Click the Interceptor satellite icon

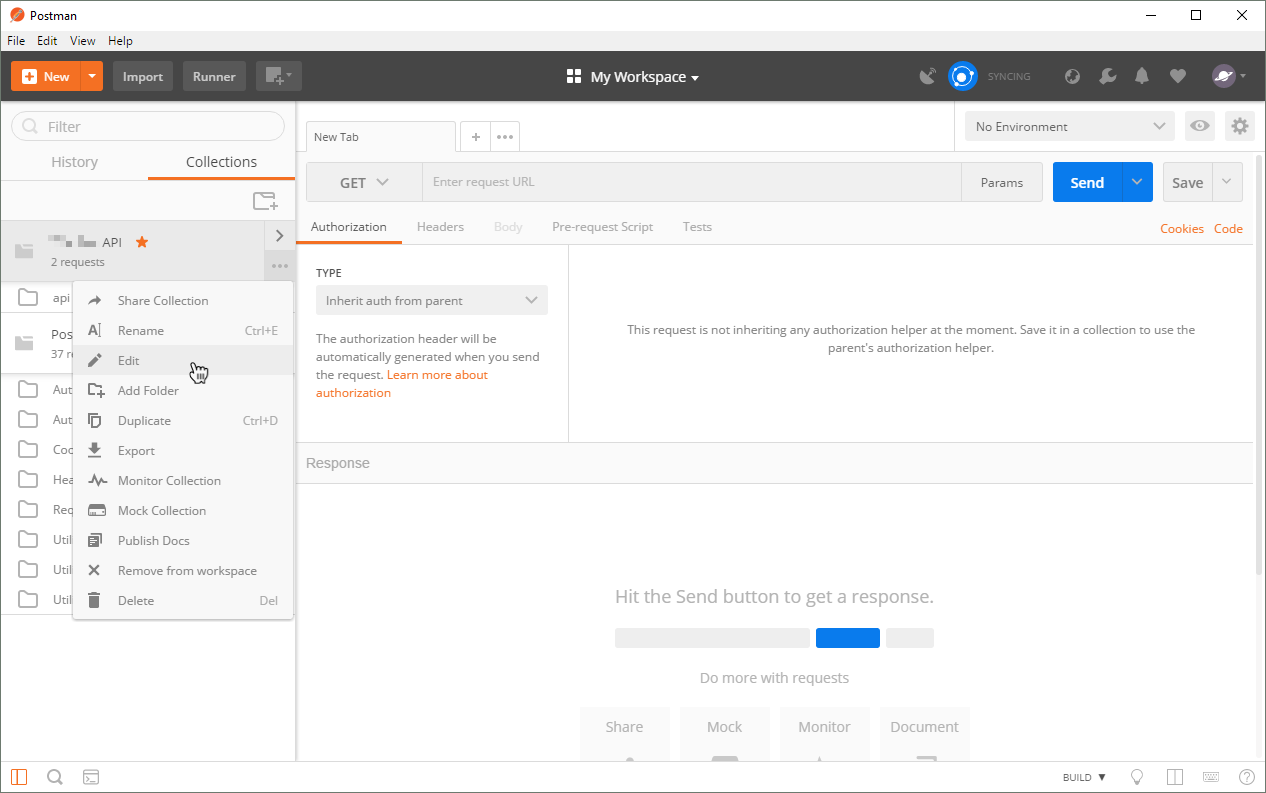[x=928, y=76]
